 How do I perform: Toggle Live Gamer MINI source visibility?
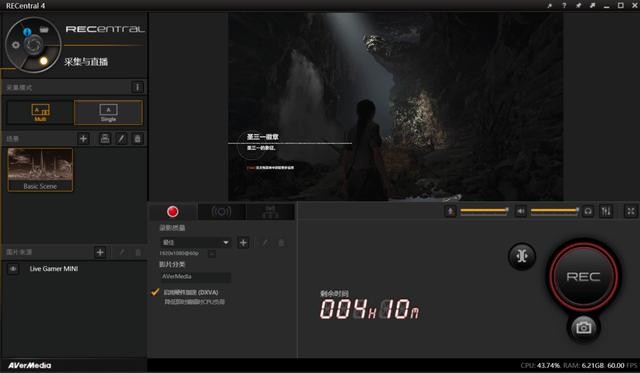(13, 269)
